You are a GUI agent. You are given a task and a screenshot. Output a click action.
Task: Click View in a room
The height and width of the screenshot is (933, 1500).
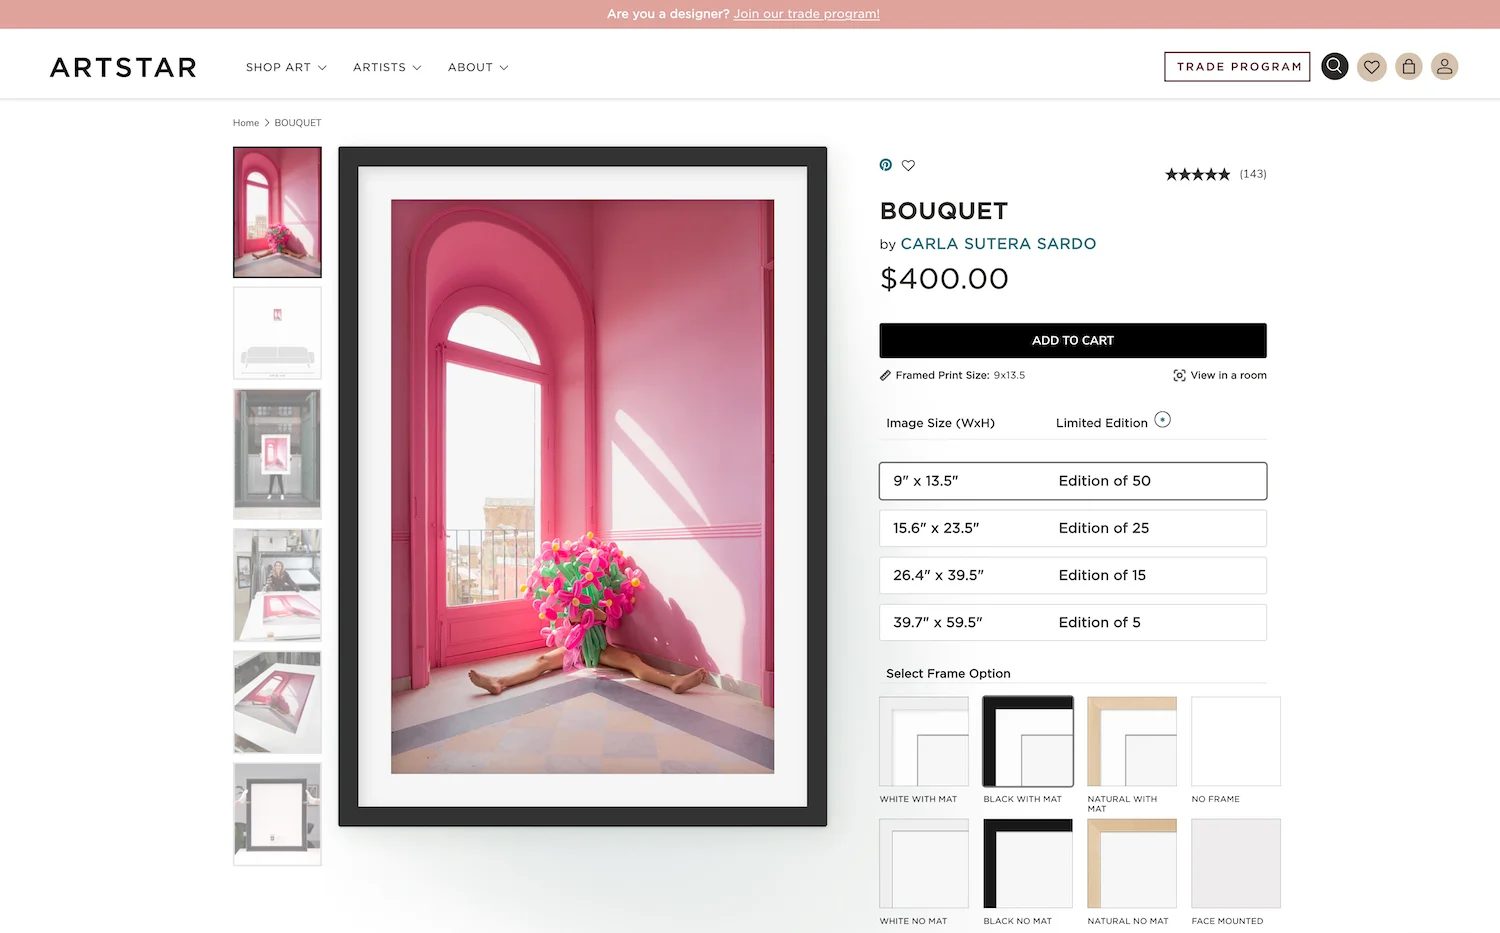click(x=1219, y=376)
